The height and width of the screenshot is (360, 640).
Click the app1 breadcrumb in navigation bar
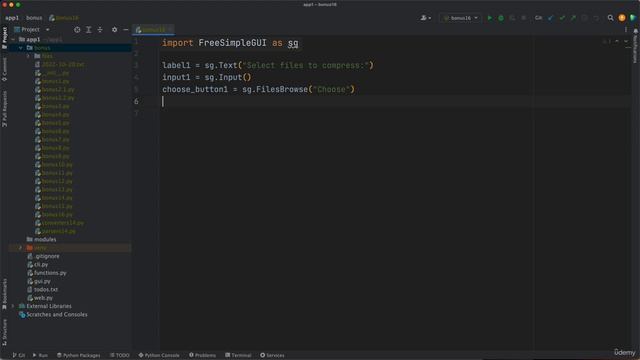12,18
